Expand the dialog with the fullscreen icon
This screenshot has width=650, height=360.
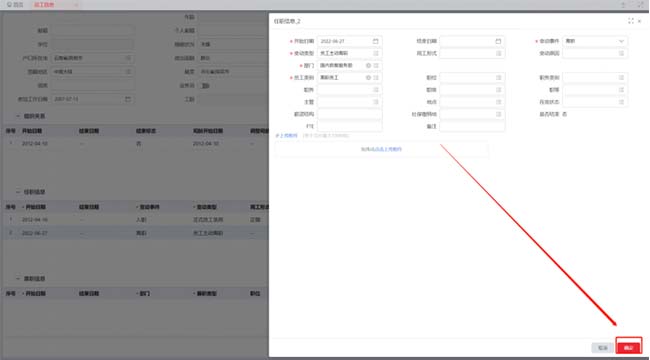631,21
